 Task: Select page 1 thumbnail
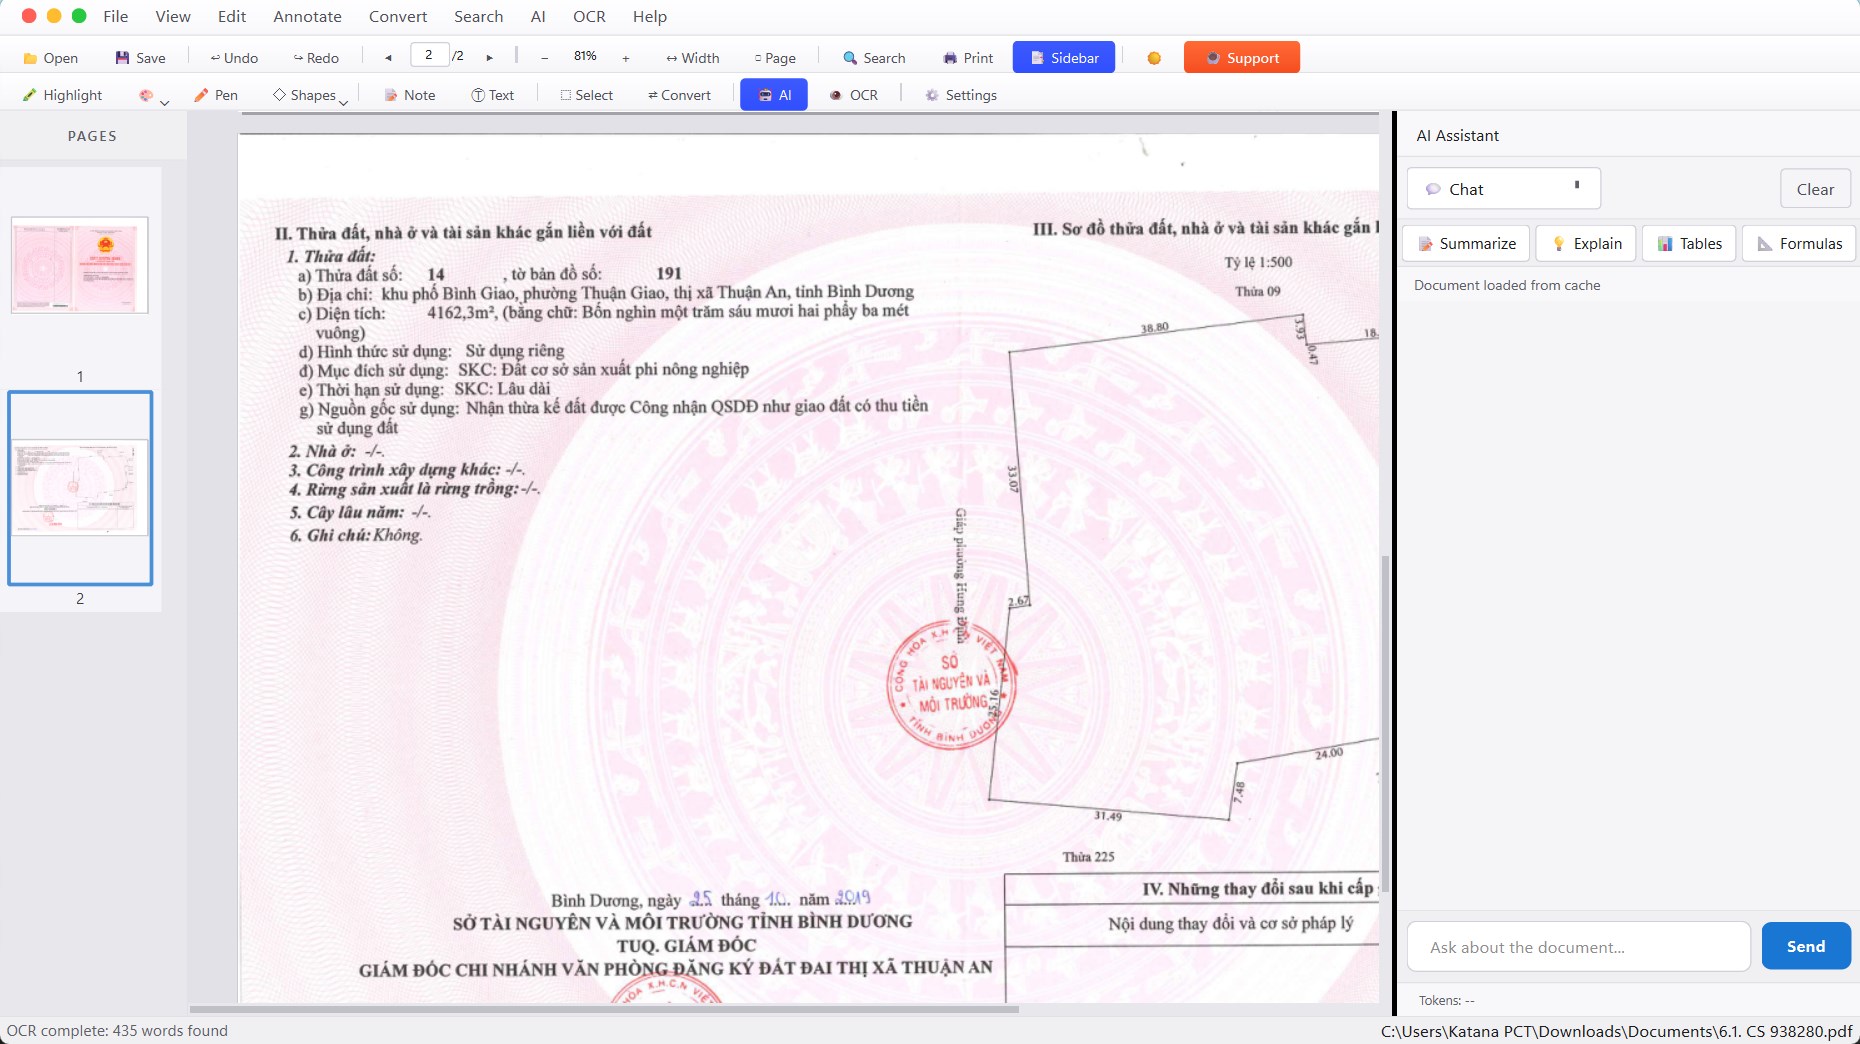tap(80, 266)
